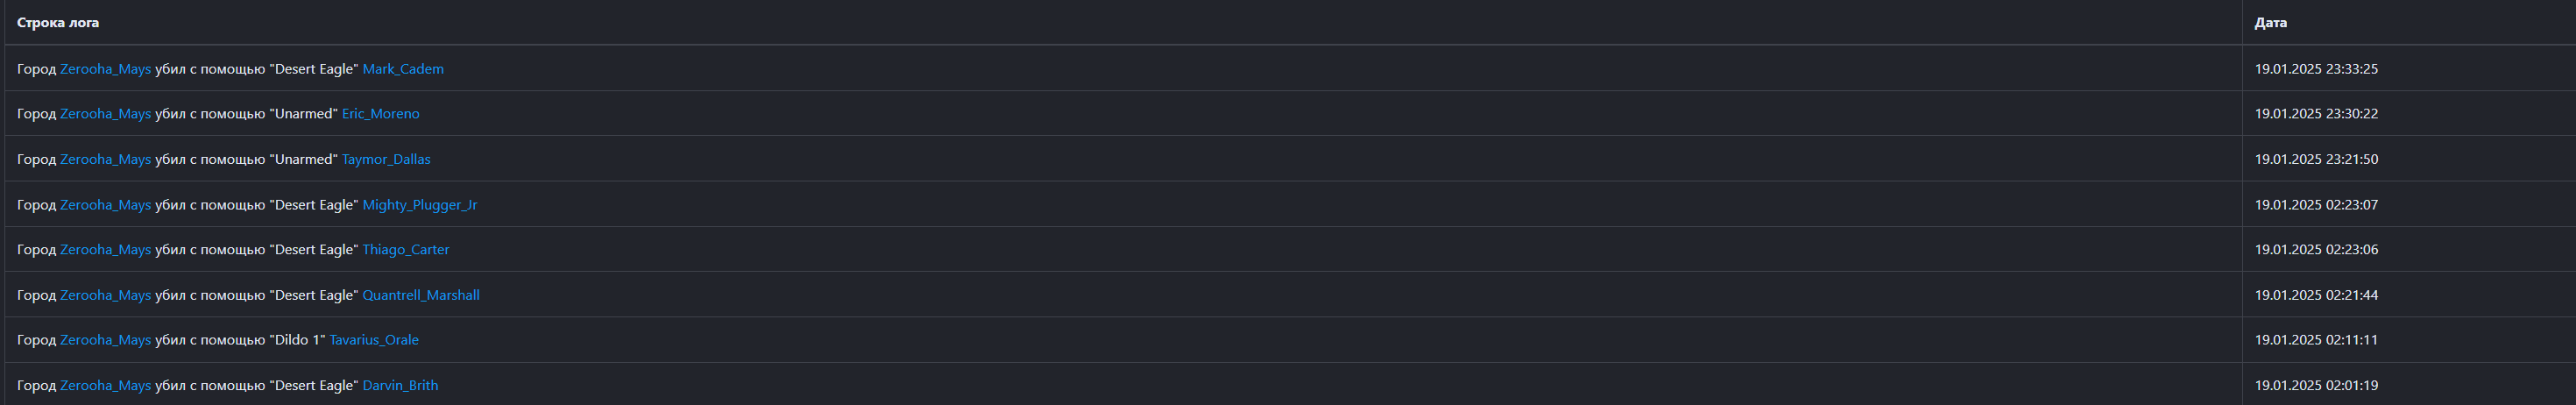
Task: Click Zerooha_Mays in the Mark_Cadem row
Action: point(105,69)
